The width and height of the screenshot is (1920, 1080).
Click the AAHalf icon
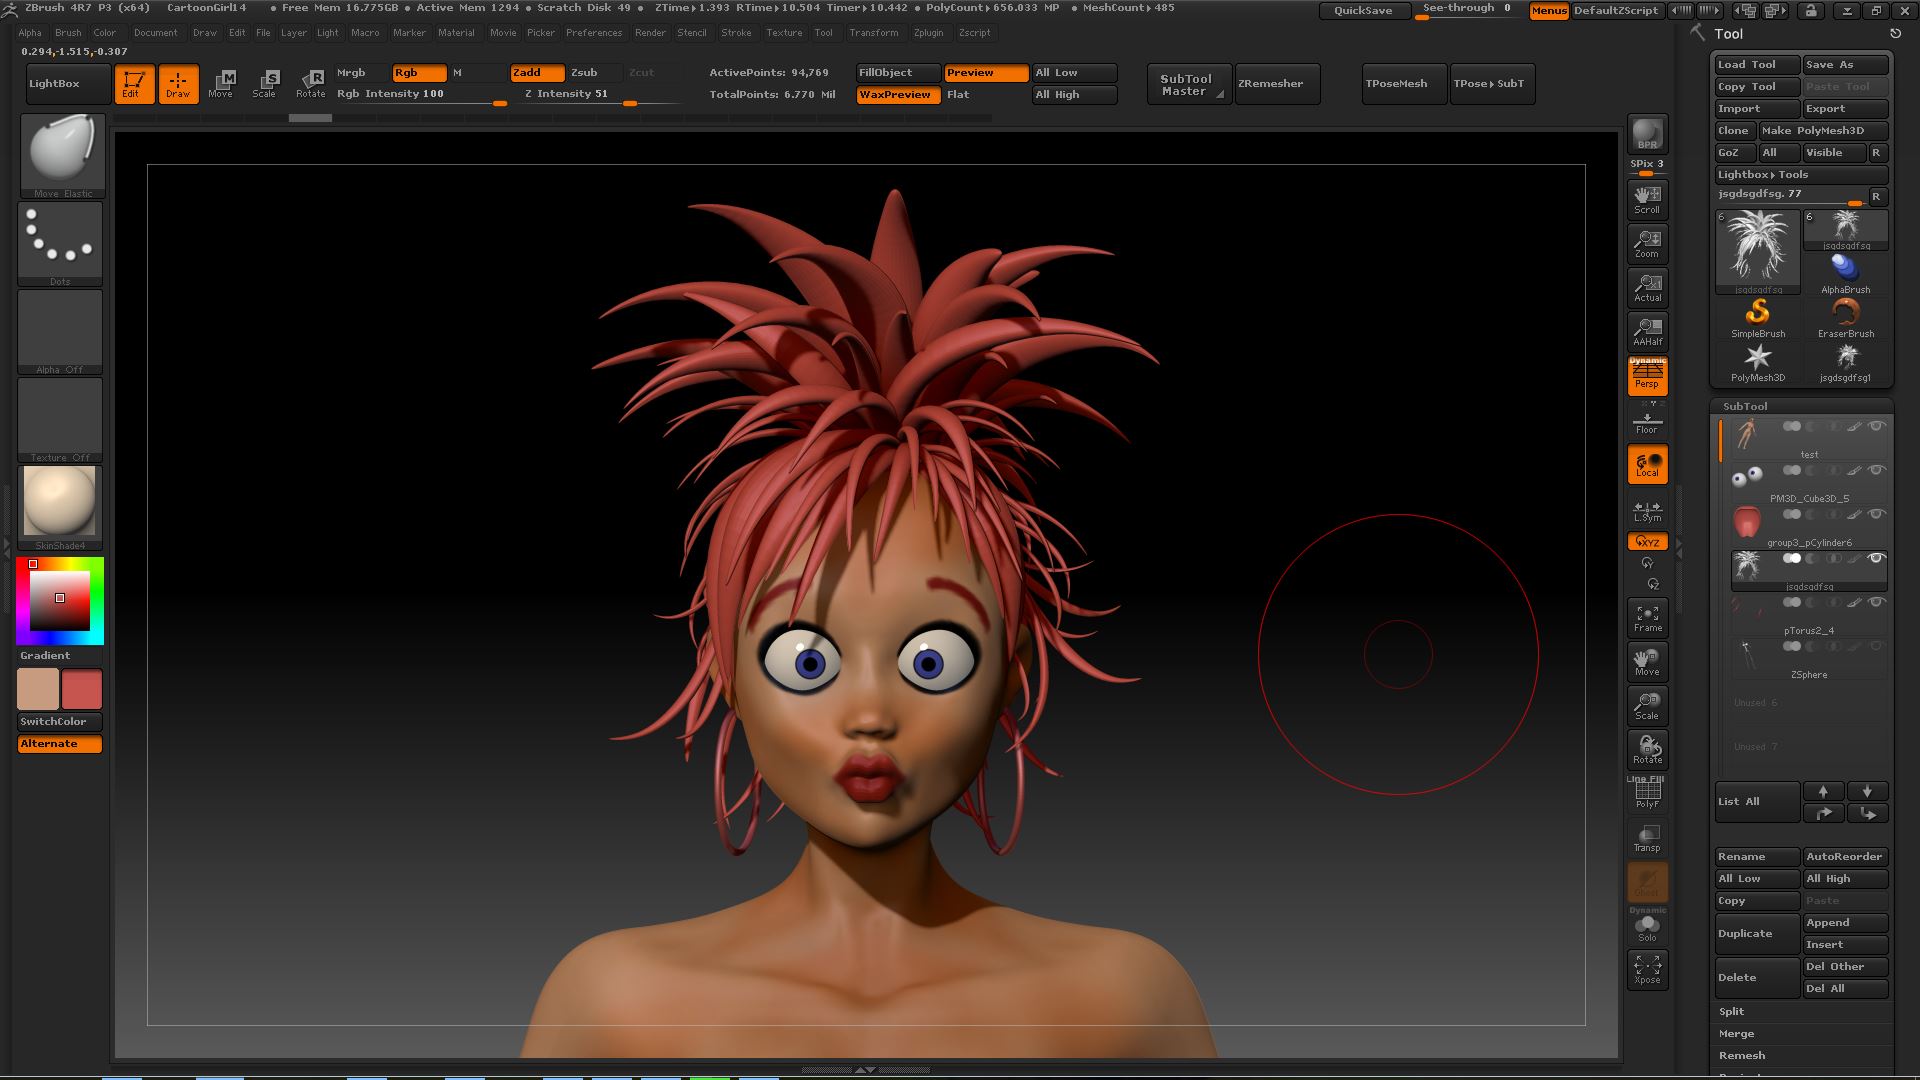point(1647,332)
